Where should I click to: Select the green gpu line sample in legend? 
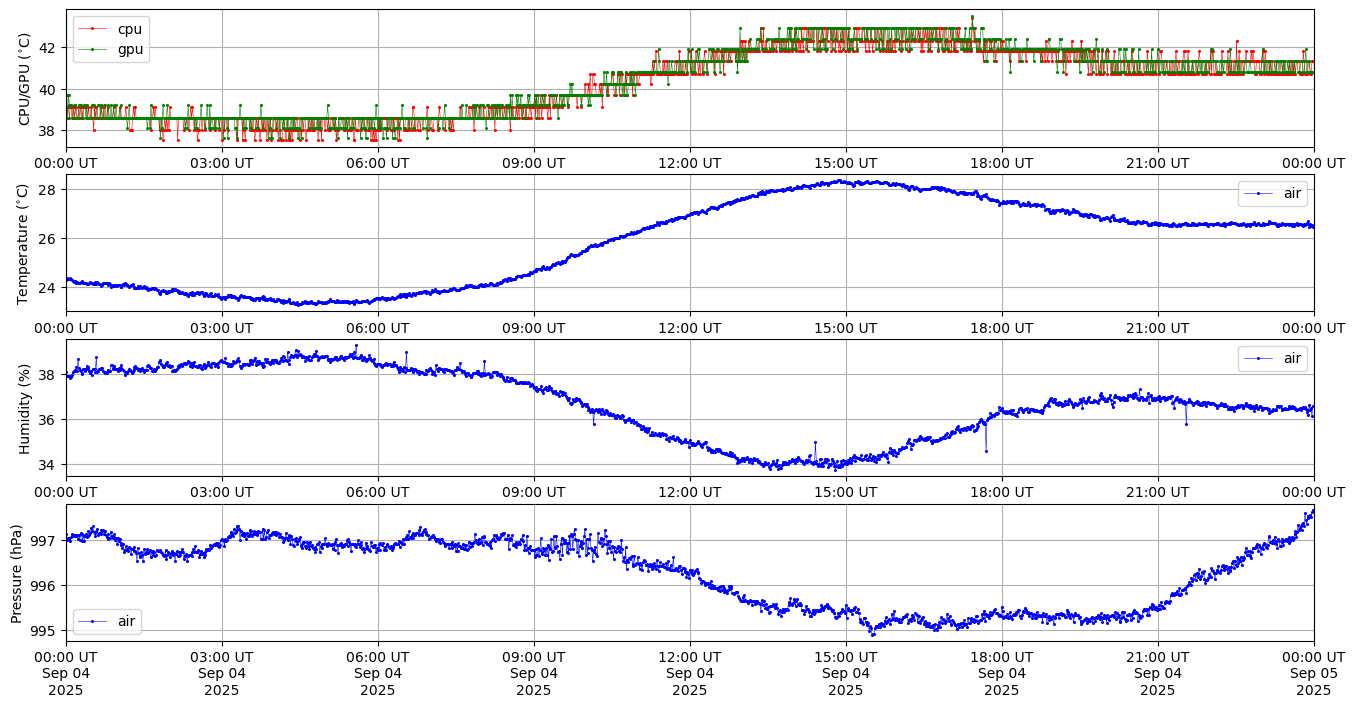click(x=93, y=48)
